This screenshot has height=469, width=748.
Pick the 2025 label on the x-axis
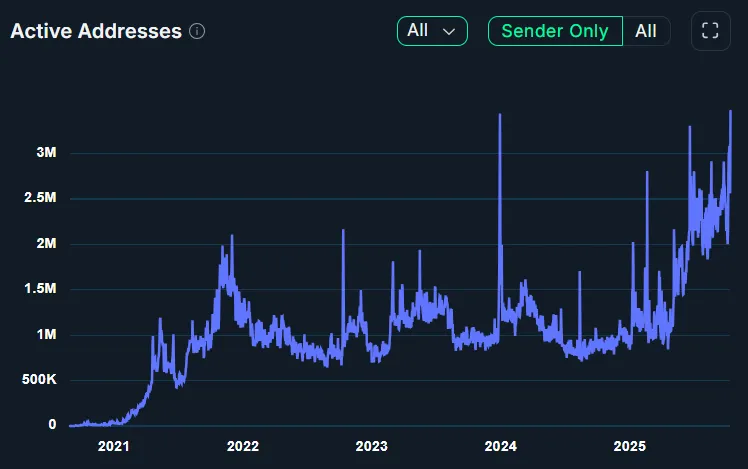[629, 446]
